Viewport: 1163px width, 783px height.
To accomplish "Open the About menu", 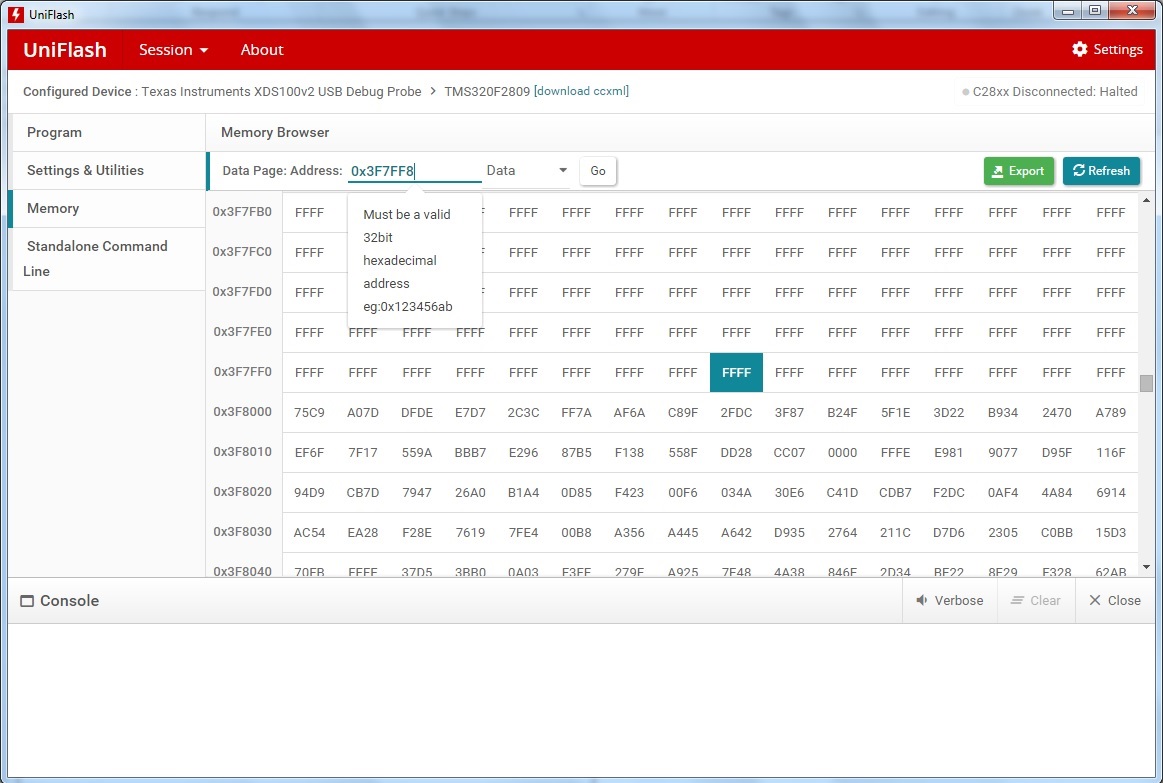I will pos(262,50).
